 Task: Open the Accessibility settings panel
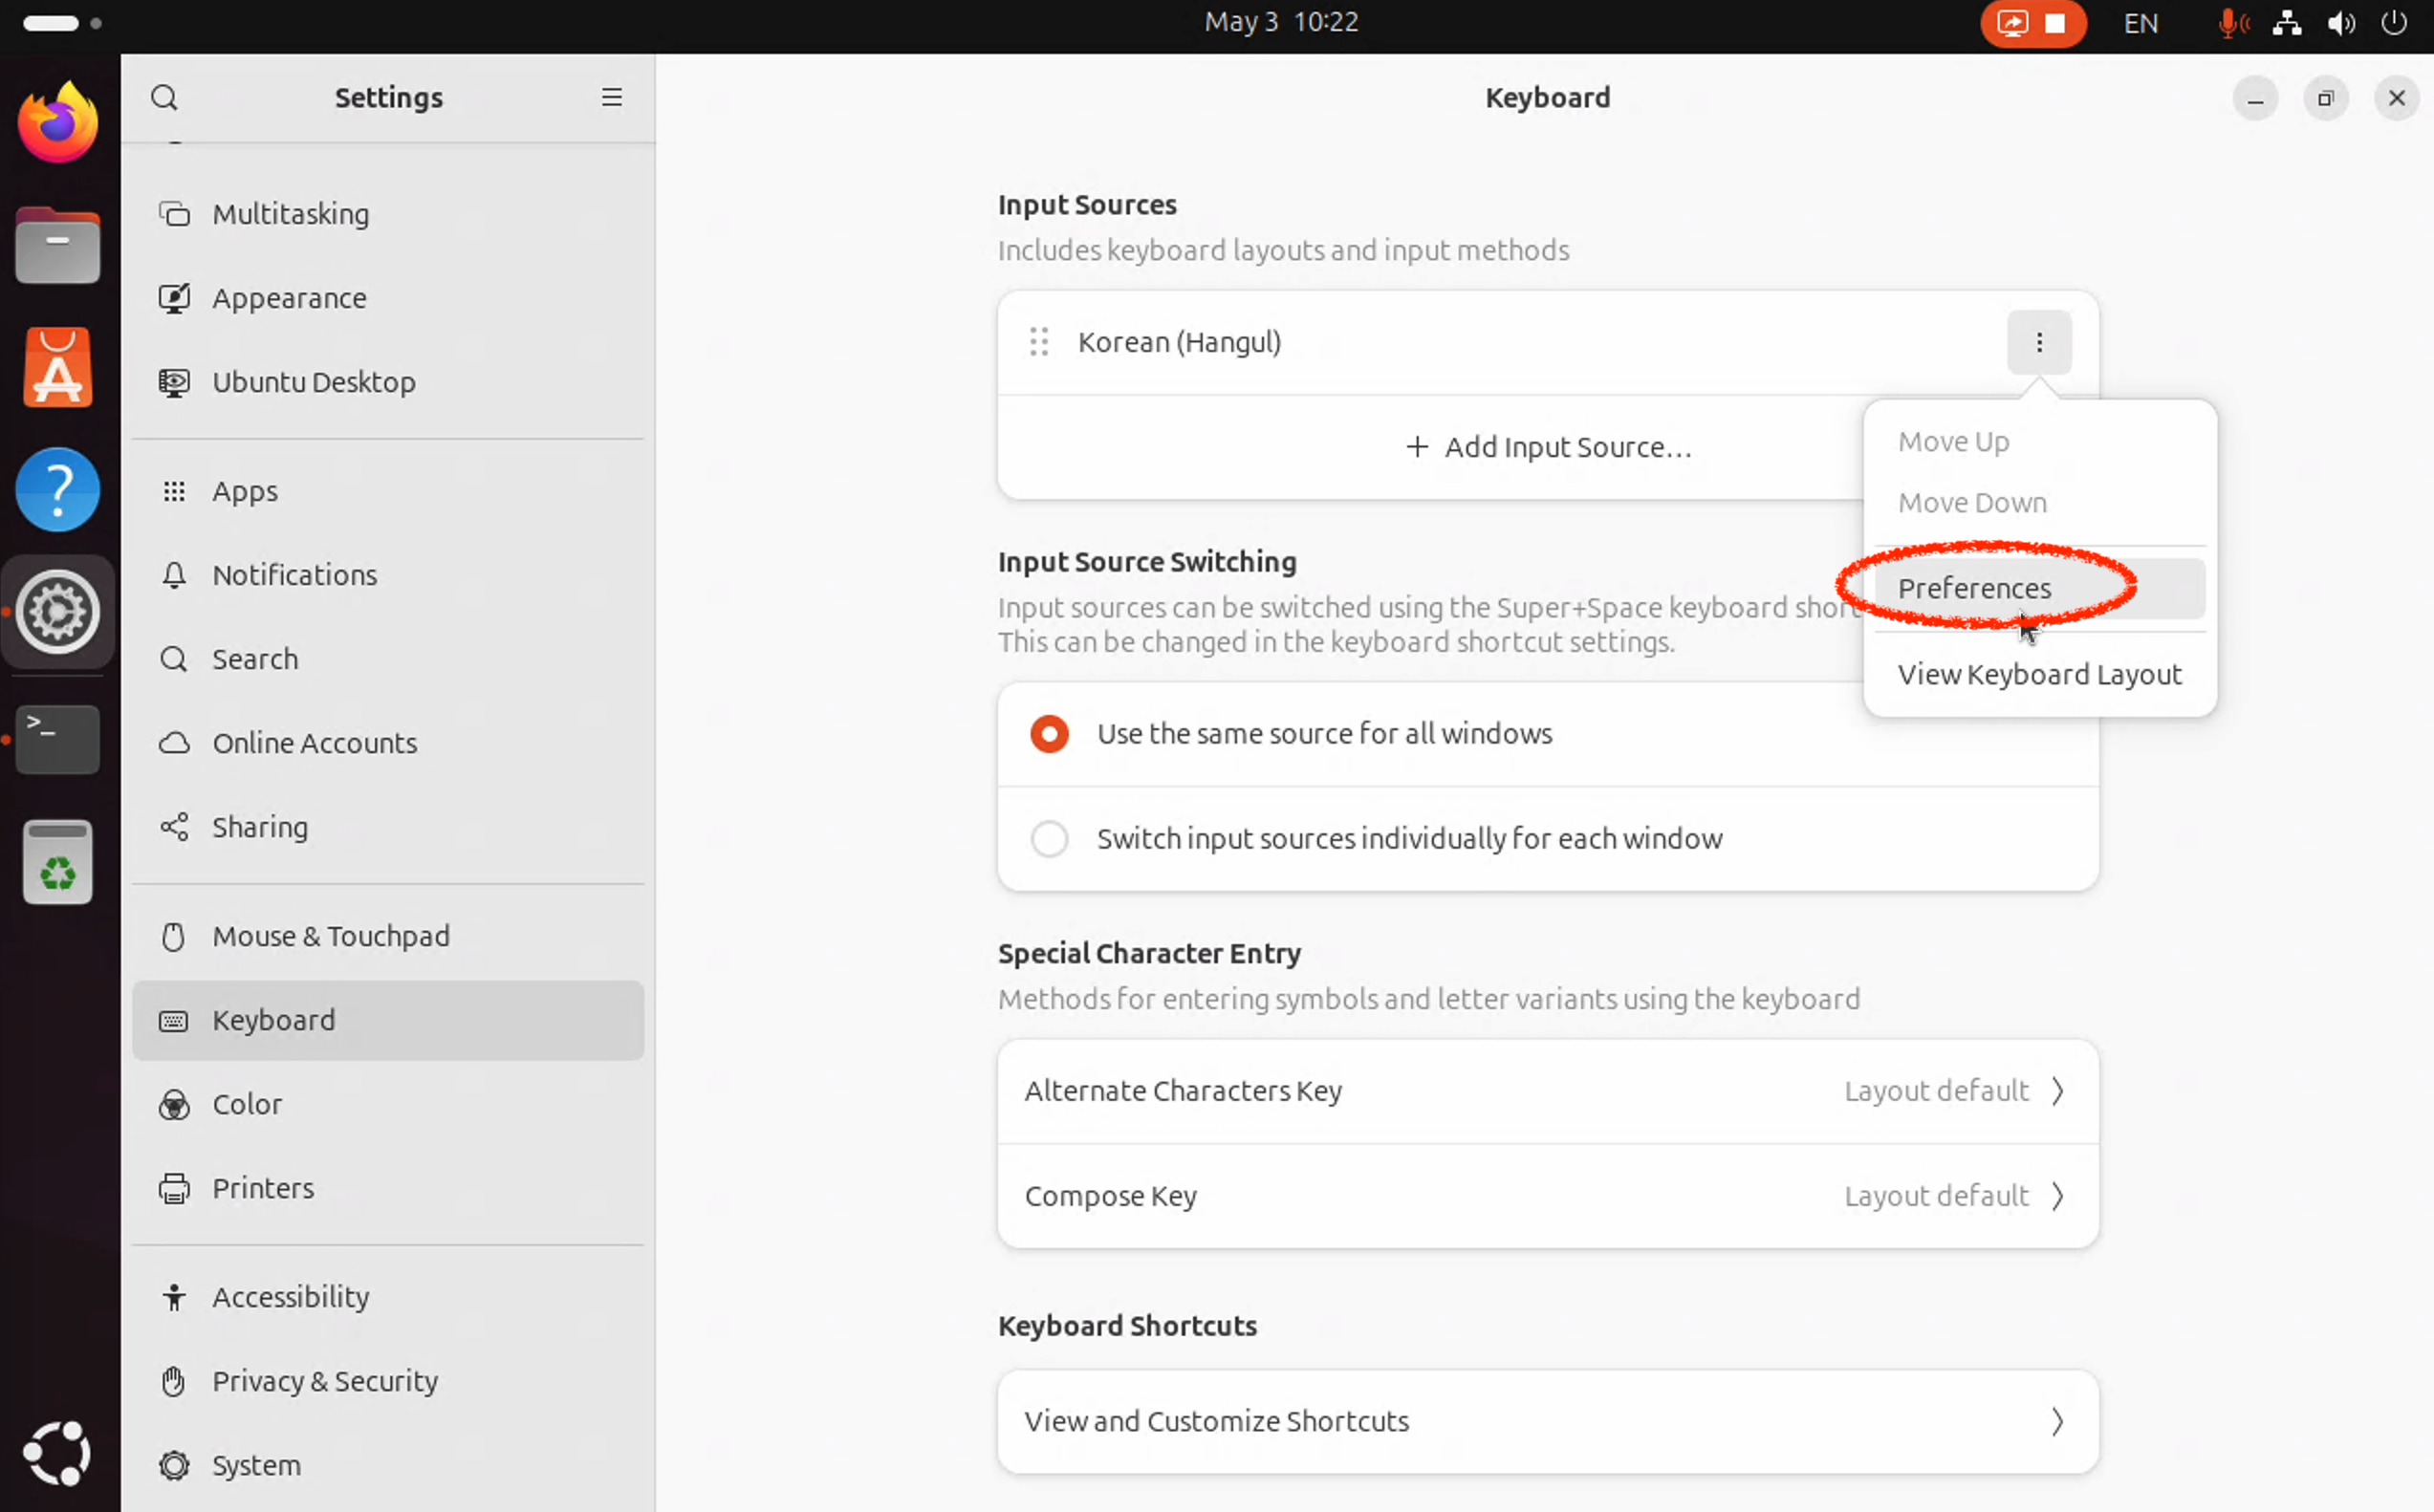(290, 1297)
